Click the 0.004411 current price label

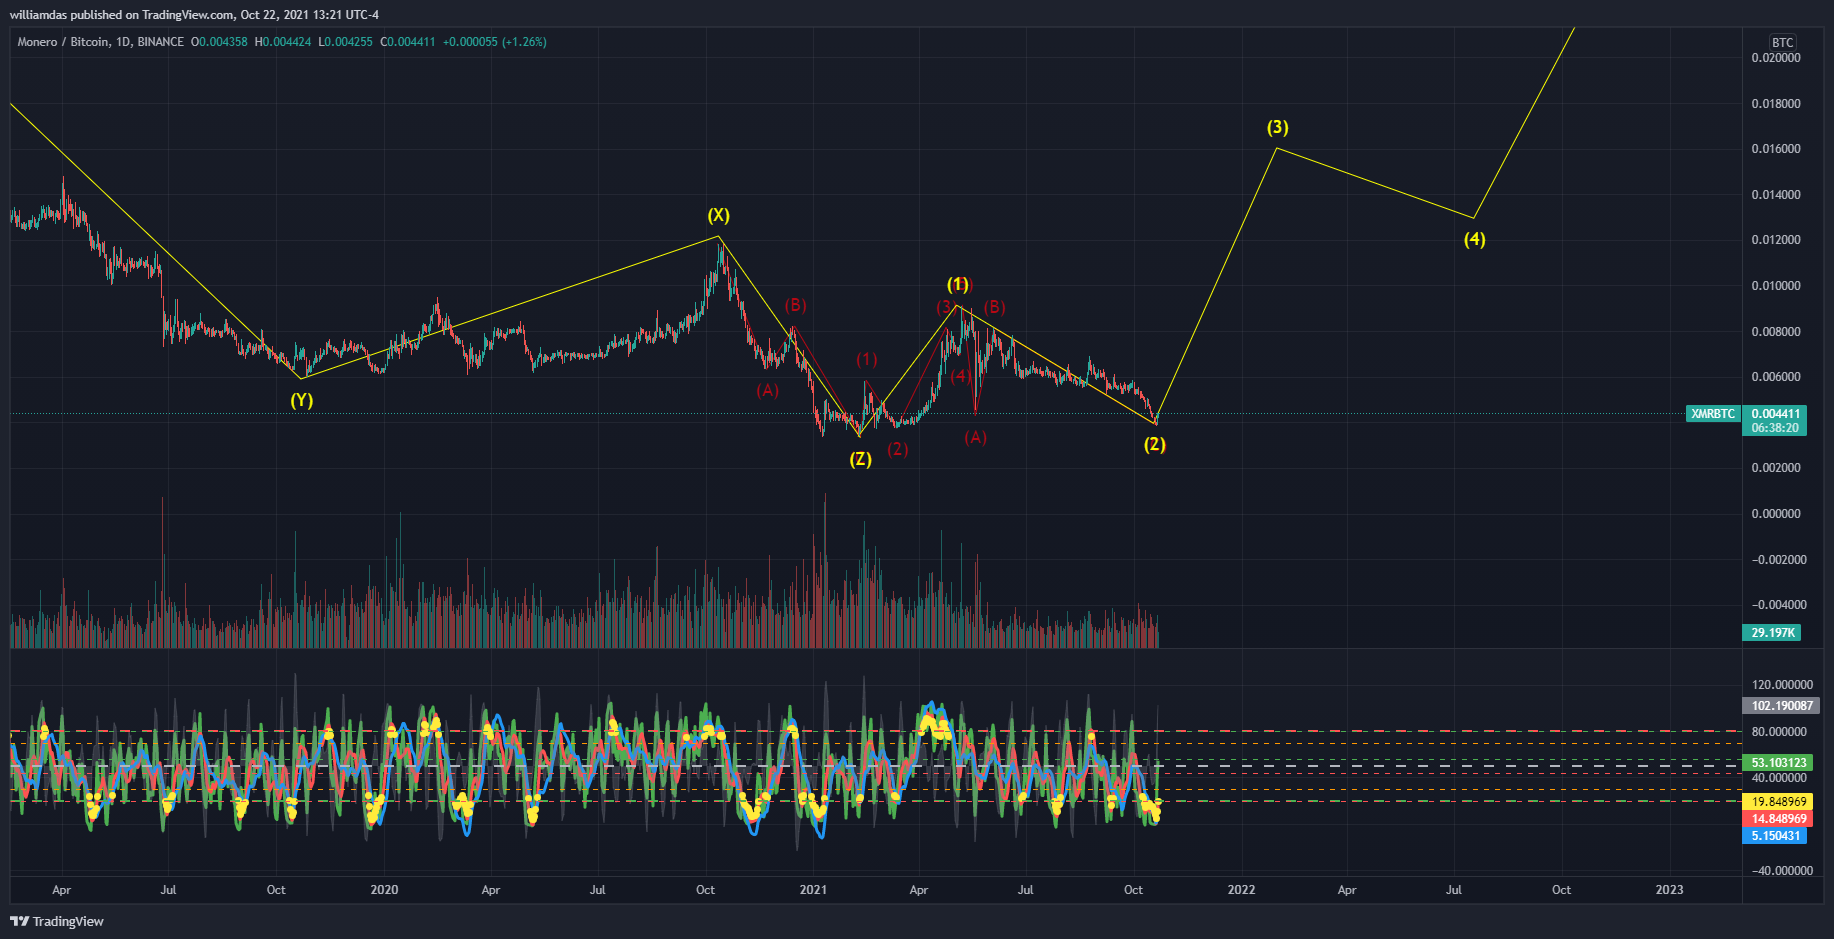coord(1776,414)
